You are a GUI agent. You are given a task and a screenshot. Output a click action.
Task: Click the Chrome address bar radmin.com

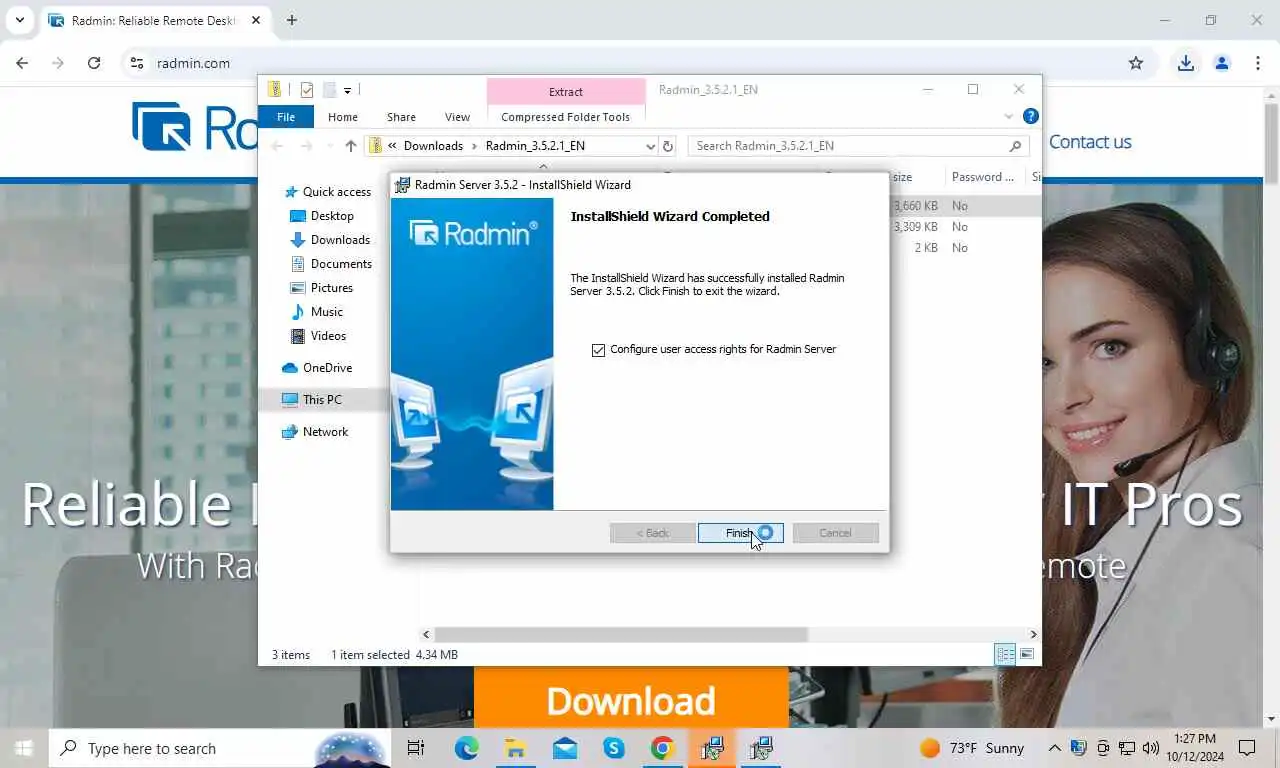193,63
